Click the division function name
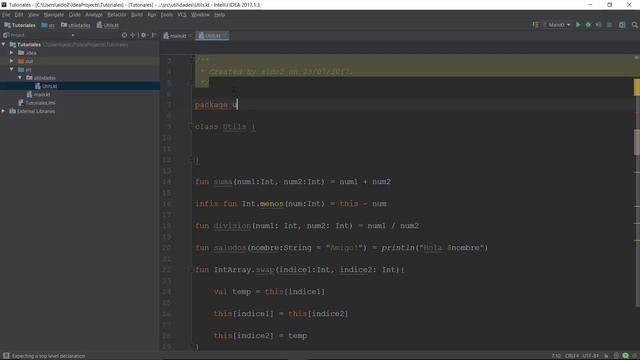This screenshot has width=640, height=360. click(232, 226)
